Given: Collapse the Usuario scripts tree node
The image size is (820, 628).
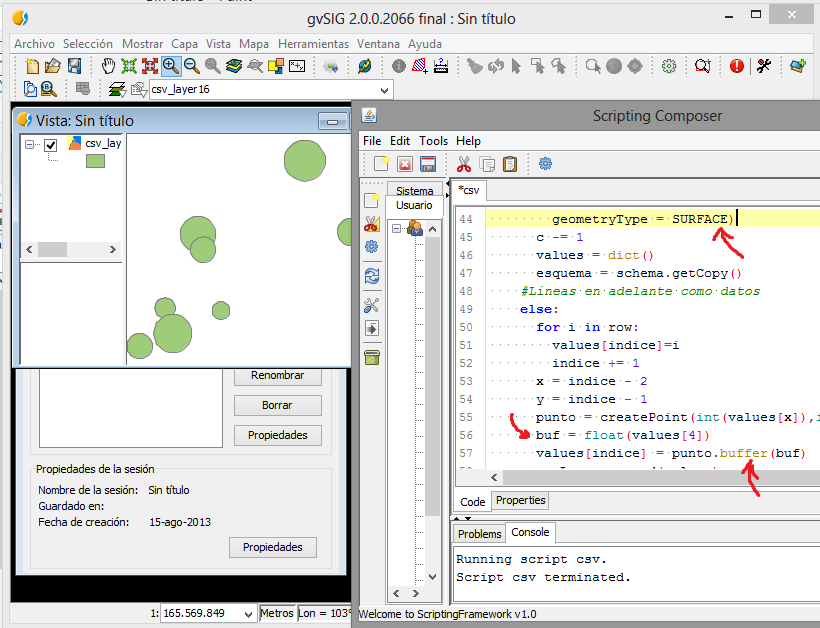Looking at the screenshot, I should tap(398, 230).
